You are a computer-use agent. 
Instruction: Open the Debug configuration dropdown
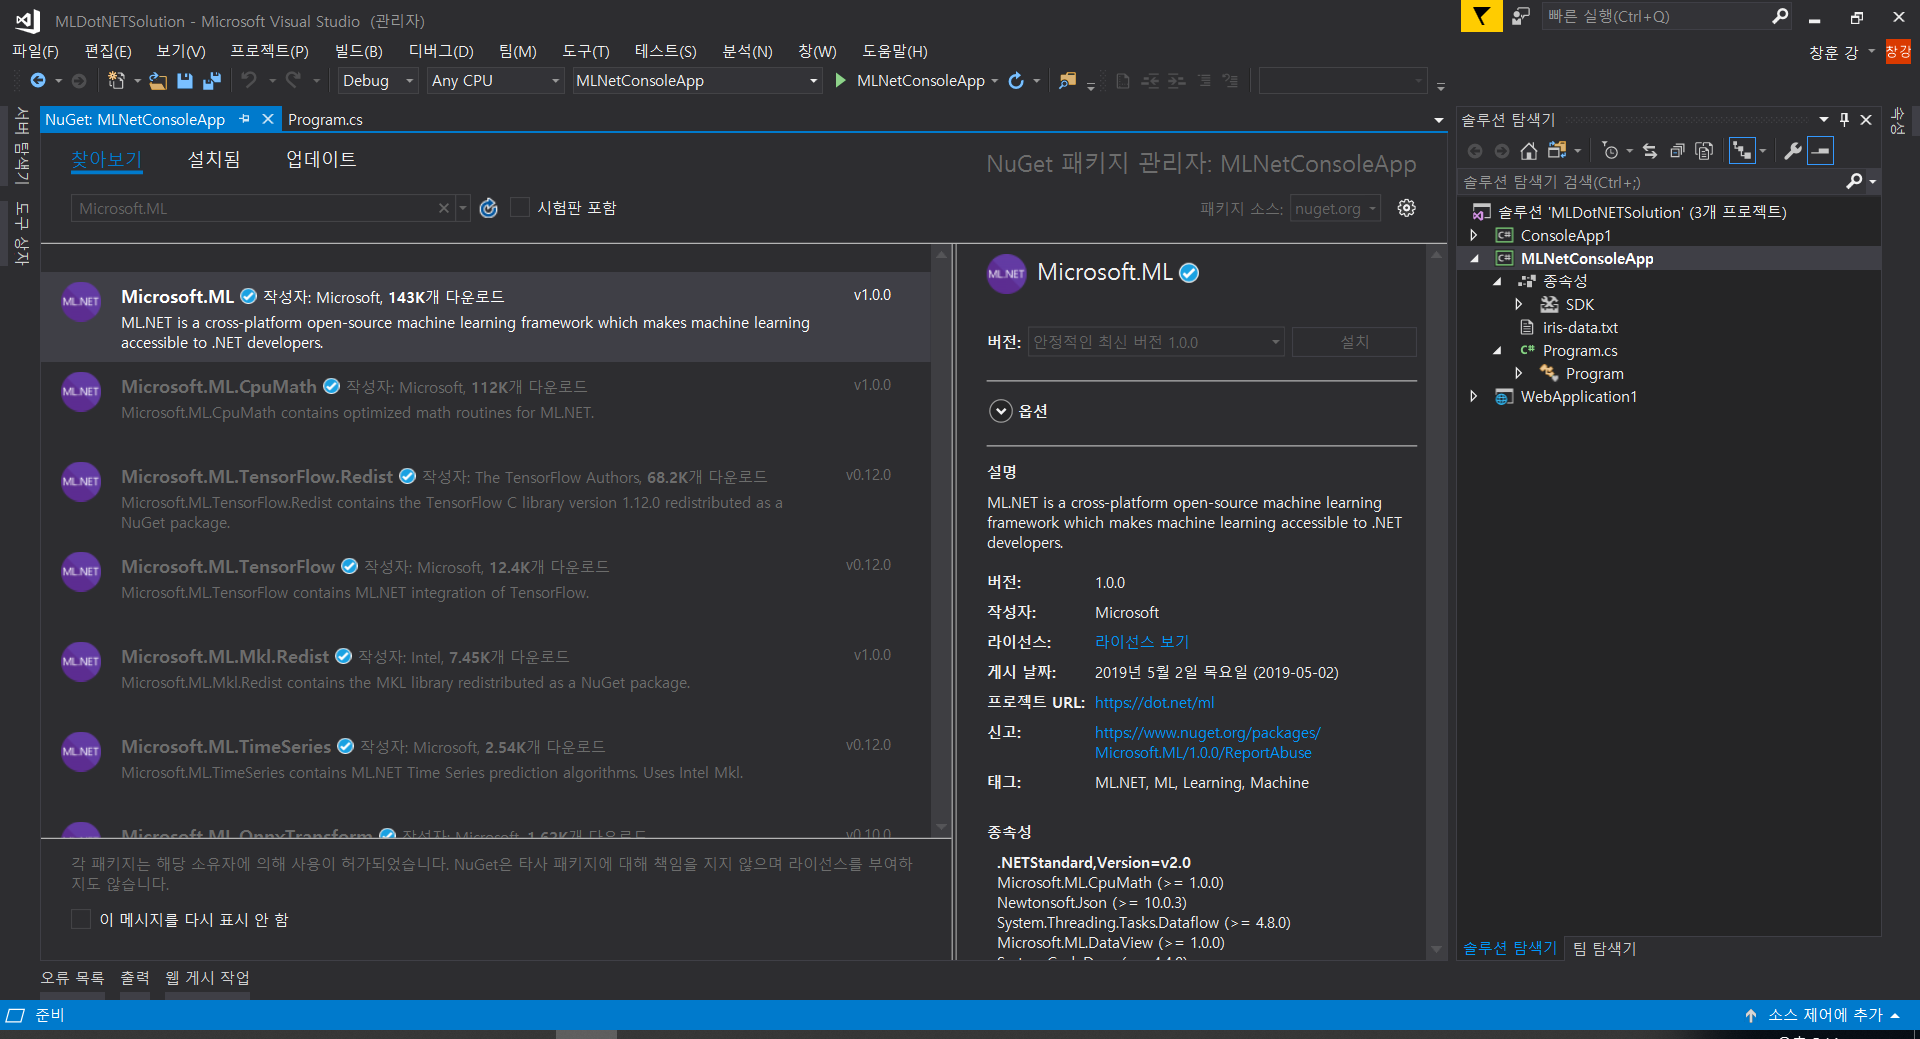[377, 81]
